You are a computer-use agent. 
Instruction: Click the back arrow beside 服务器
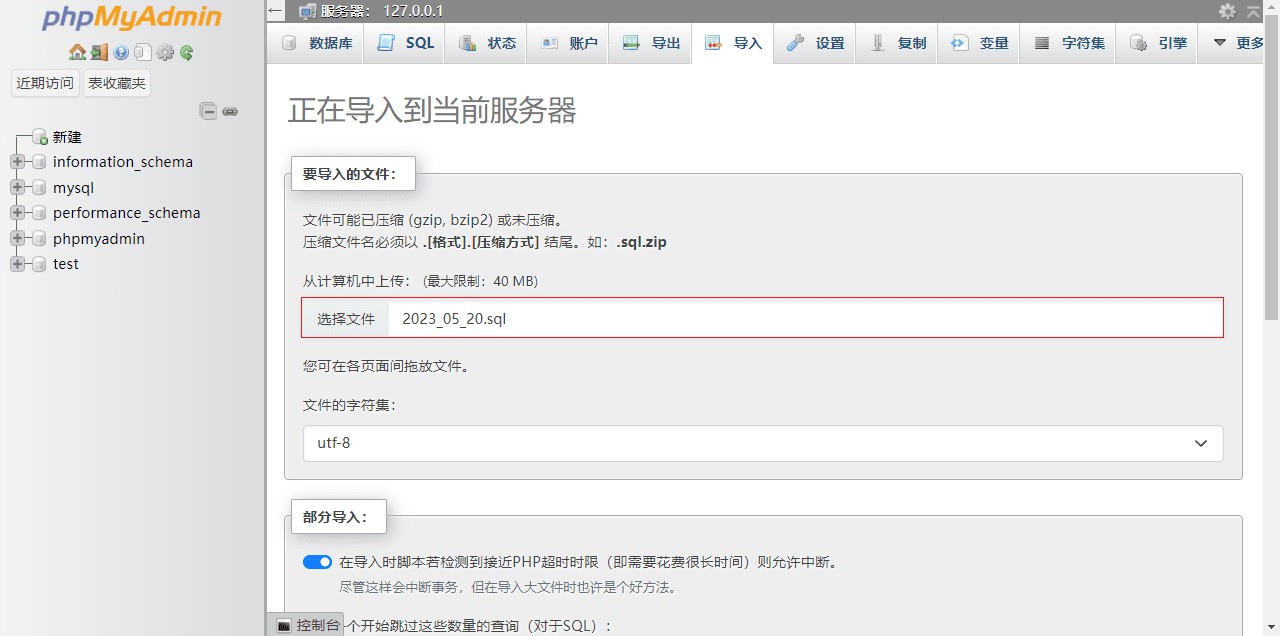coord(276,11)
